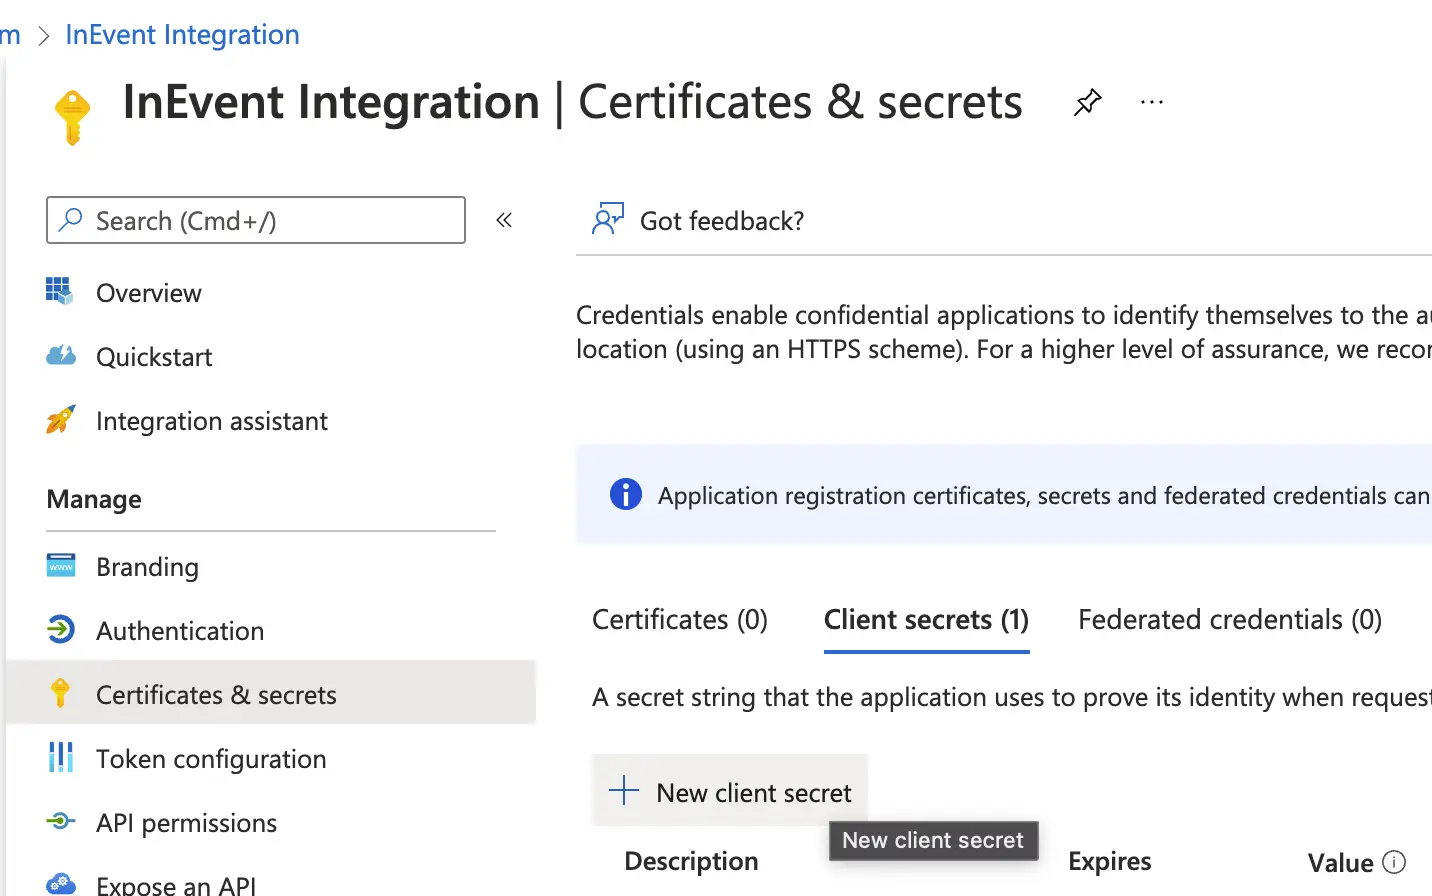Click the API permissions icon
1432x896 pixels.
[61, 821]
